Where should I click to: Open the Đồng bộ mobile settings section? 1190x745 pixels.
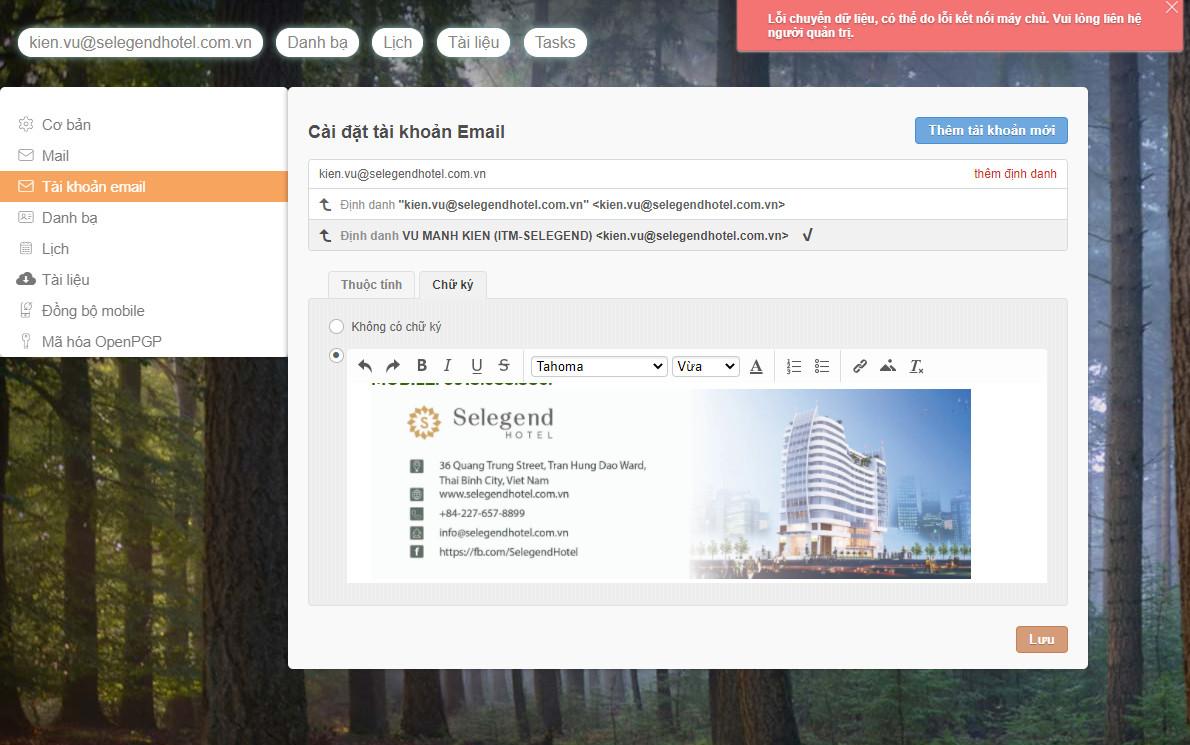click(144, 310)
